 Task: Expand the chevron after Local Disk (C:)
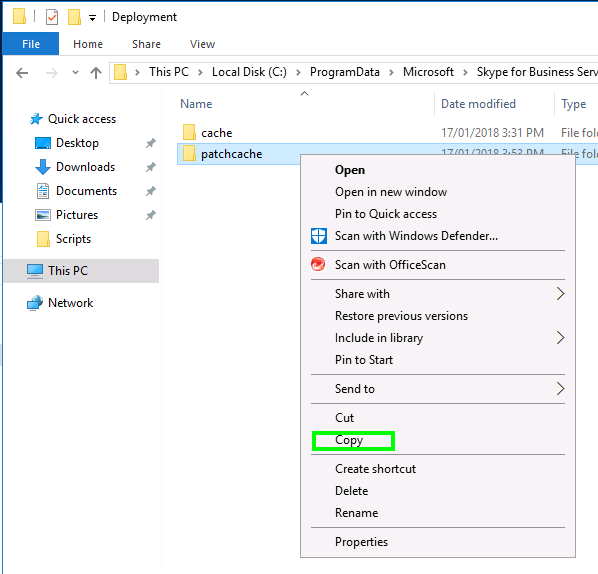(x=298, y=72)
